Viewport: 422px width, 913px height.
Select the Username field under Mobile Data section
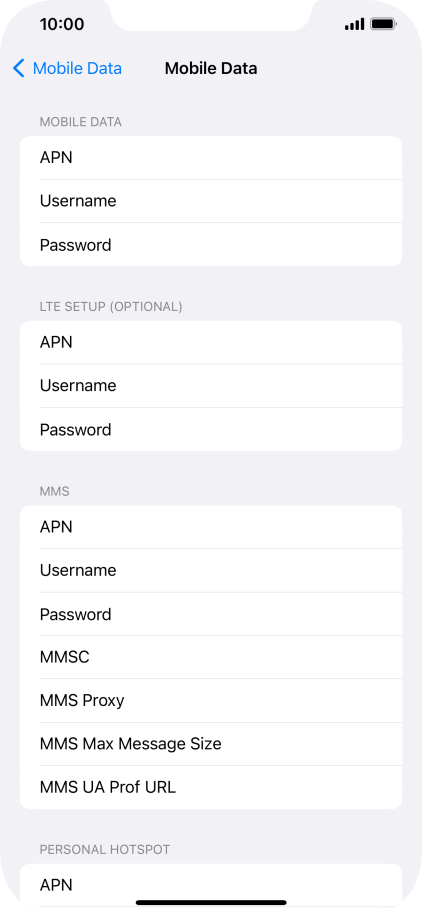tap(211, 201)
